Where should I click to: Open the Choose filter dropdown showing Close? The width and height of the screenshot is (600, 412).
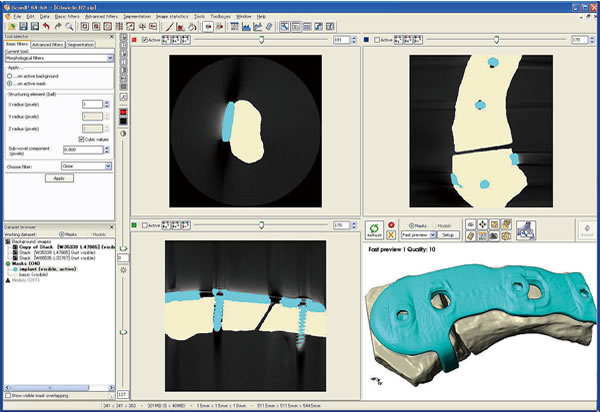point(86,166)
